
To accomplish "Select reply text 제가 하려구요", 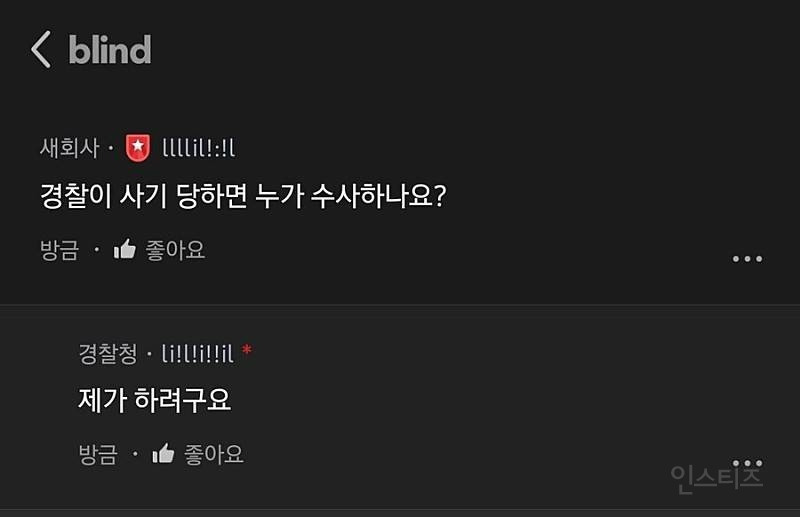I will click(155, 400).
